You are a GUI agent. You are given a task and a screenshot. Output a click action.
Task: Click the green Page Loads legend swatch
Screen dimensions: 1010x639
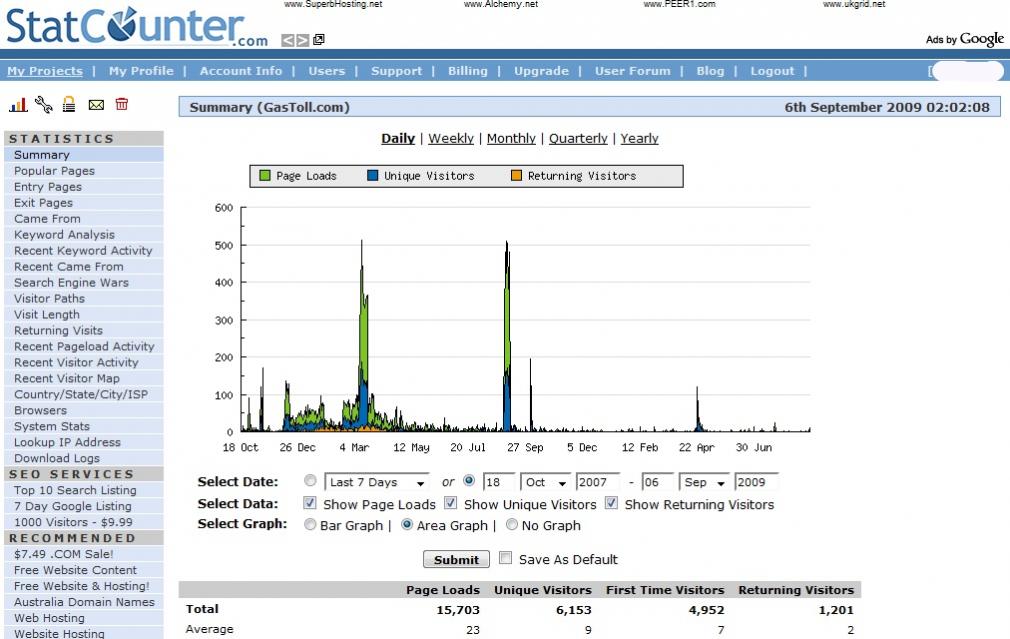click(265, 176)
